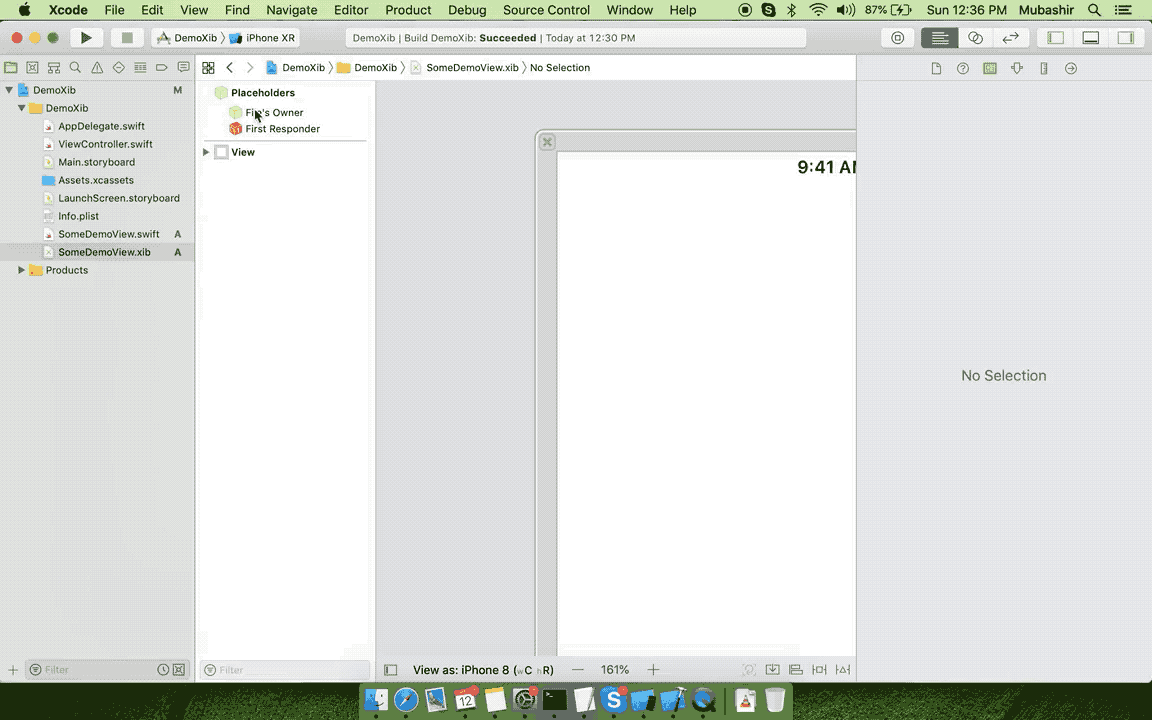This screenshot has width=1152, height=720.
Task: Open the File inspector document icon
Action: [x=936, y=68]
